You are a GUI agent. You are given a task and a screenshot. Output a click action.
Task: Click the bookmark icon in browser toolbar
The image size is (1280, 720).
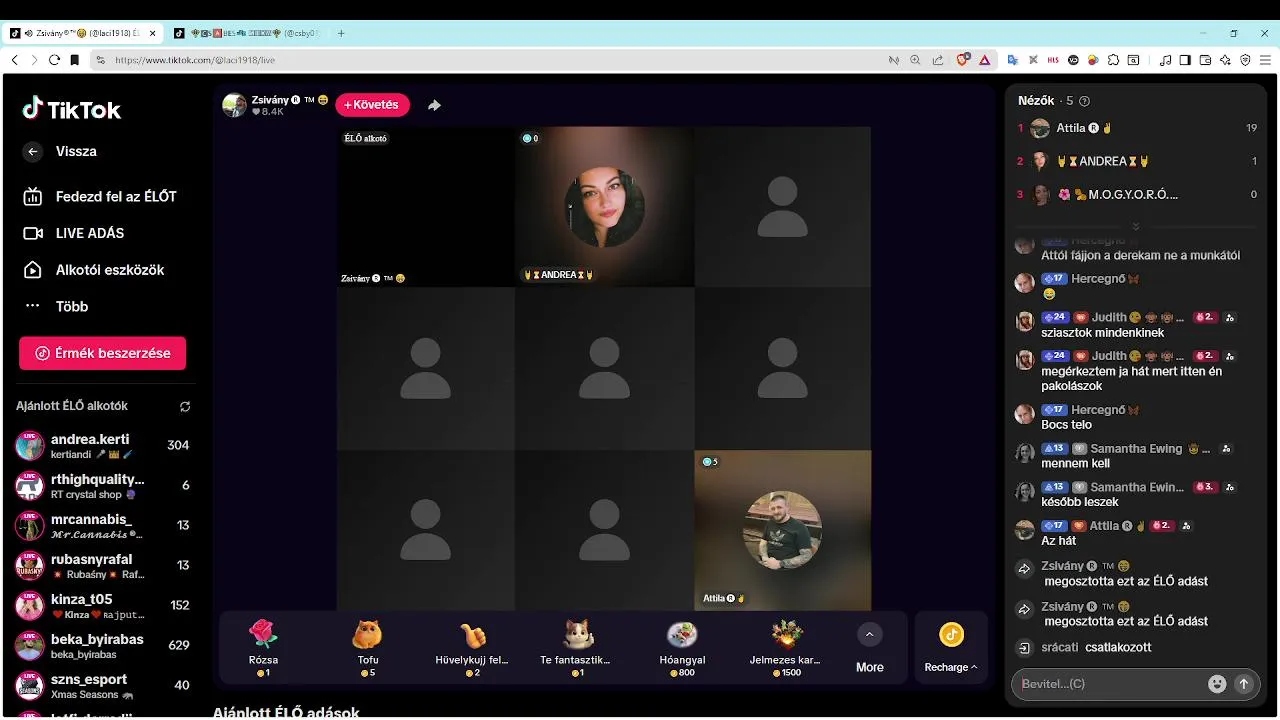pos(74,60)
